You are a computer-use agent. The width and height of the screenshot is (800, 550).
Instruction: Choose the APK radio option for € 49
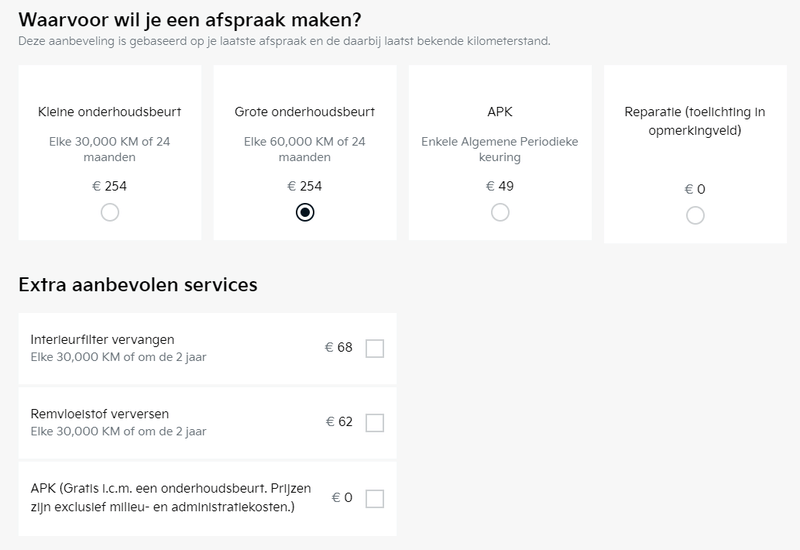click(500, 212)
